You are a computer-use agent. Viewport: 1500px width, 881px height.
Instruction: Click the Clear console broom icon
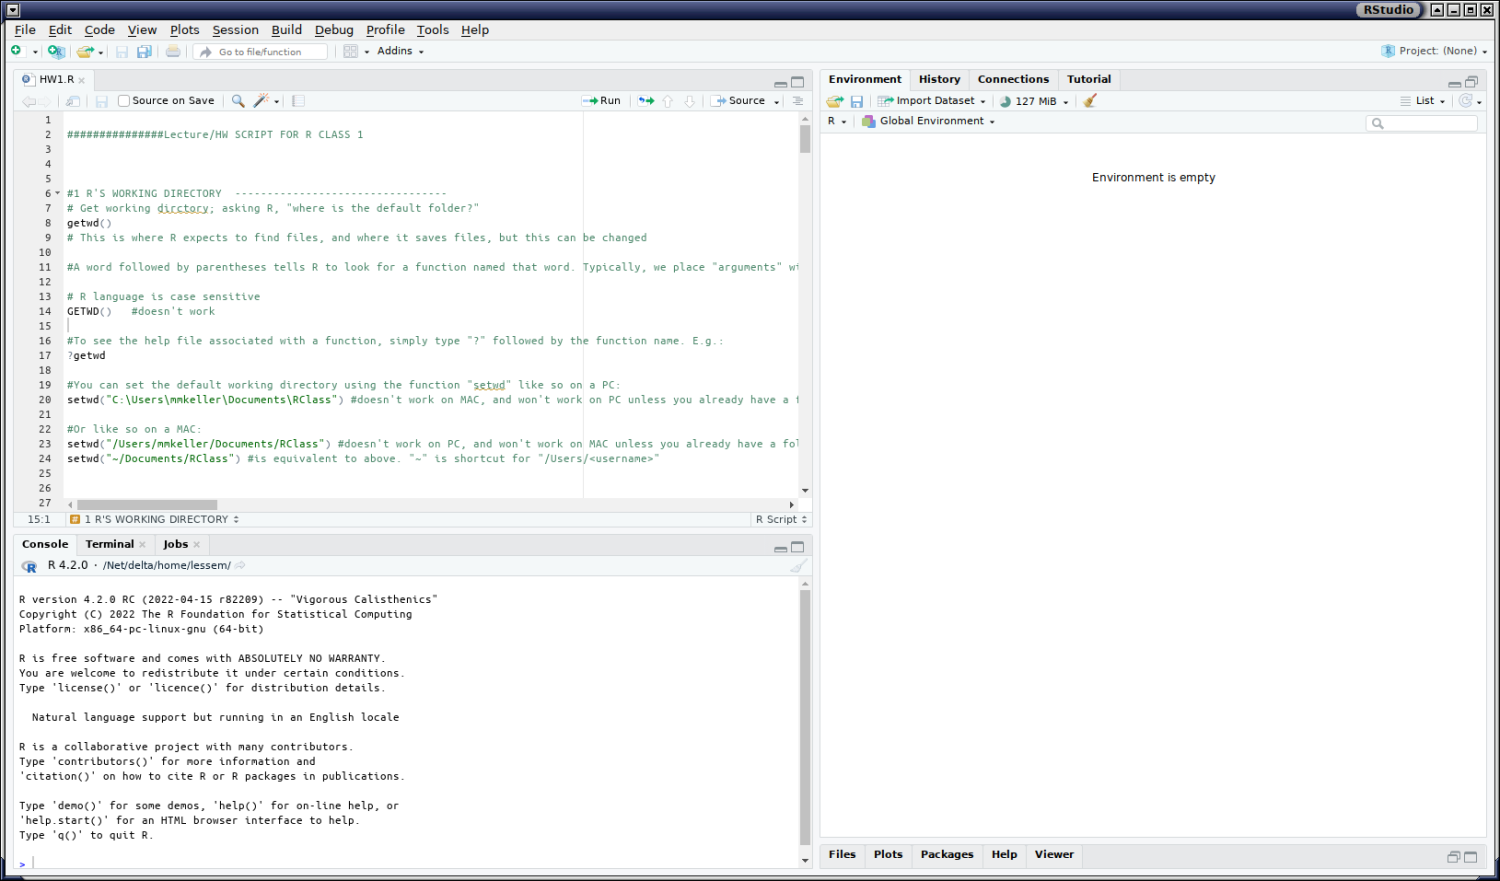tap(798, 566)
